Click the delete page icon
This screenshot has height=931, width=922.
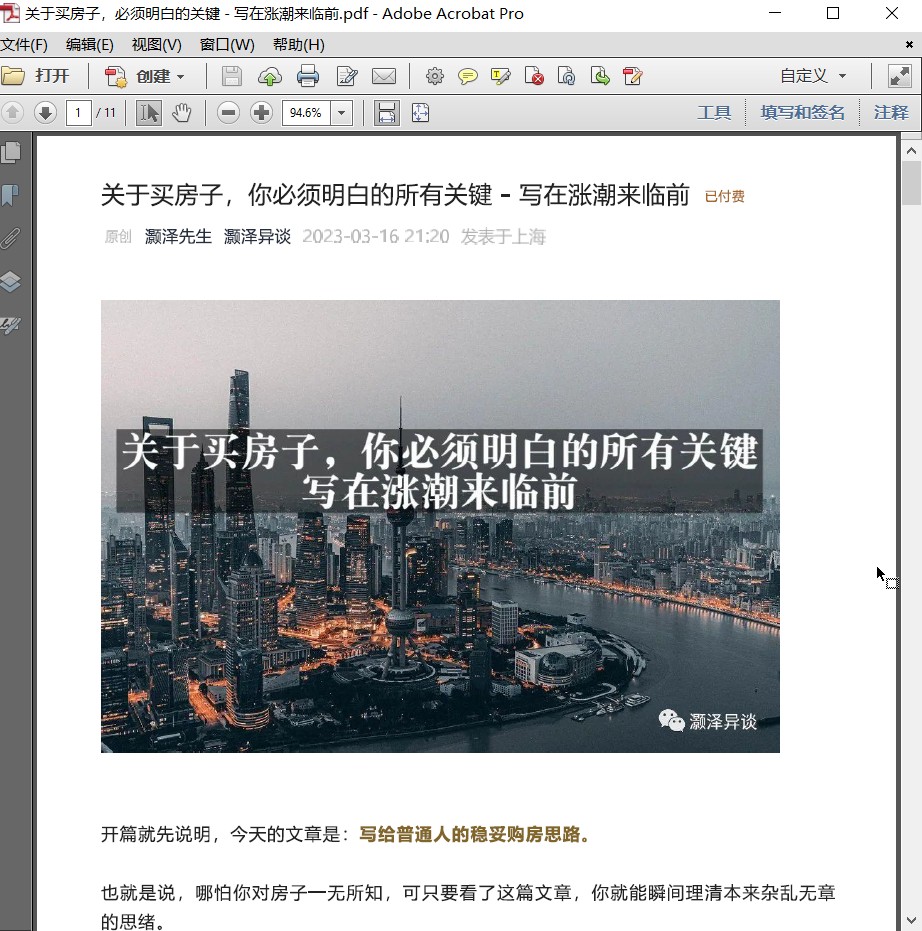point(534,77)
